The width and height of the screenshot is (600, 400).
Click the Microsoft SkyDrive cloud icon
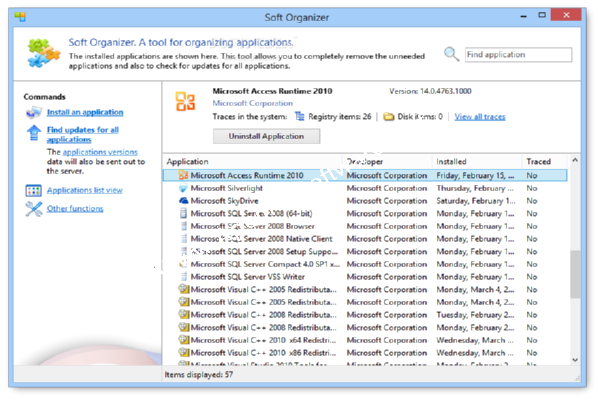(x=183, y=201)
